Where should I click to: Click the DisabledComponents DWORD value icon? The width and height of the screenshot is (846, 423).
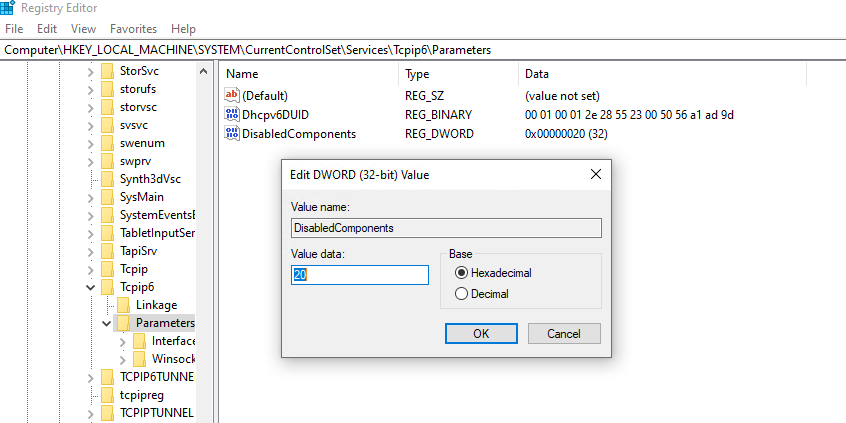231,133
